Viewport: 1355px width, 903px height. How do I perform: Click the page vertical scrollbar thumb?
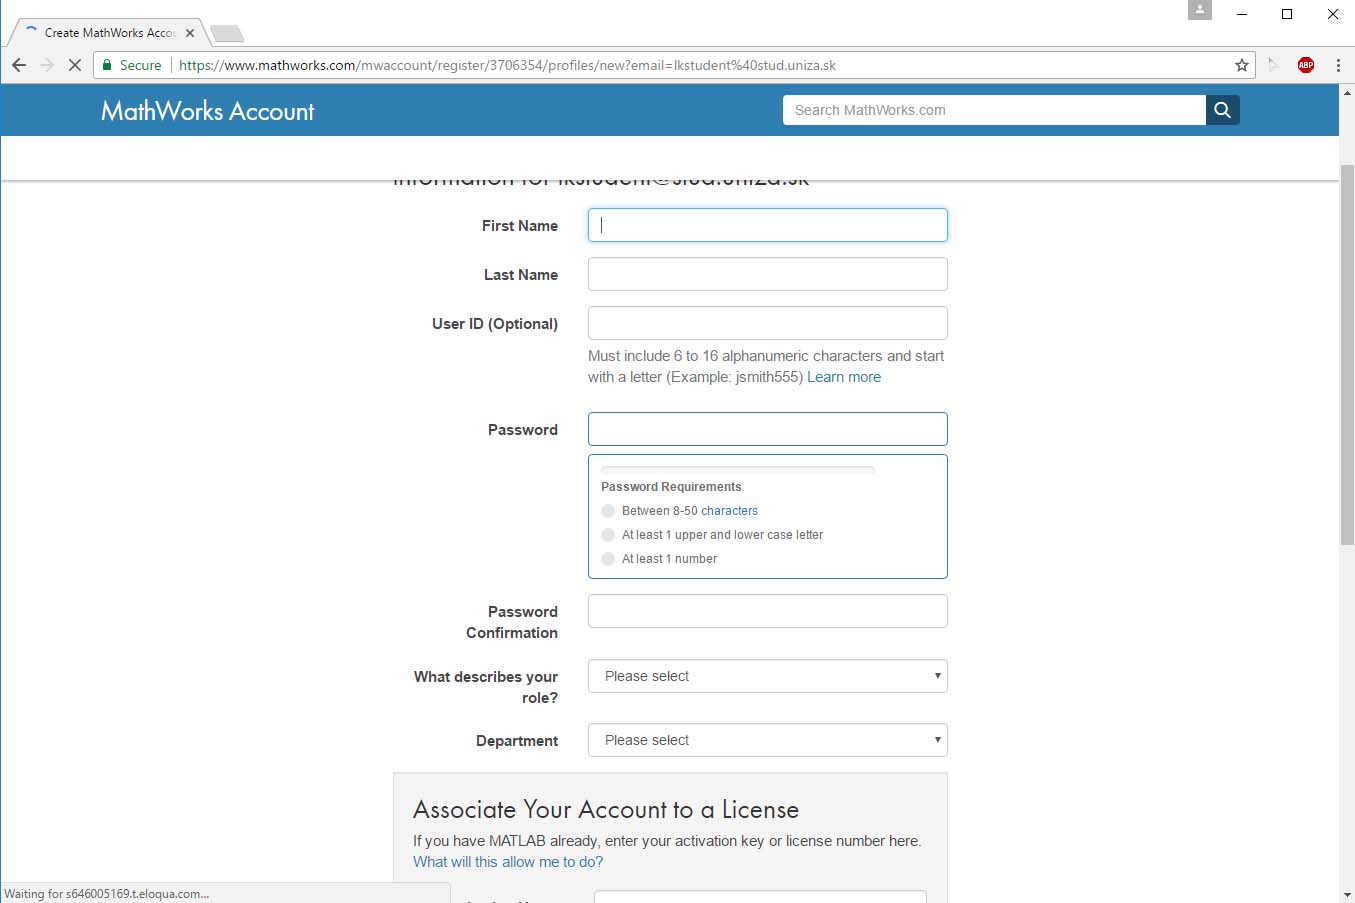[x=1347, y=355]
